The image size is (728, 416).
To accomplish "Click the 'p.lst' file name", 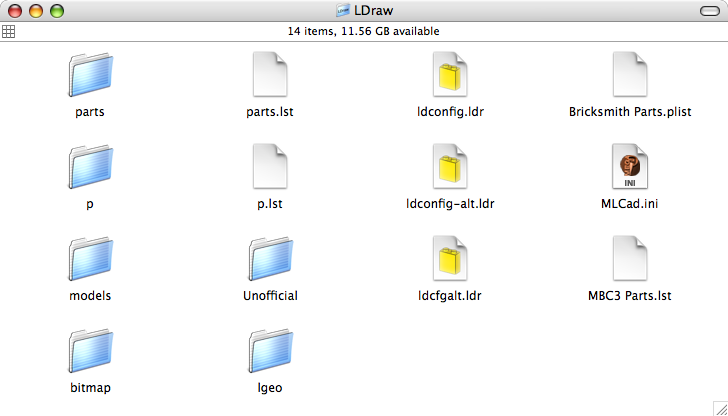I will click(x=270, y=204).
